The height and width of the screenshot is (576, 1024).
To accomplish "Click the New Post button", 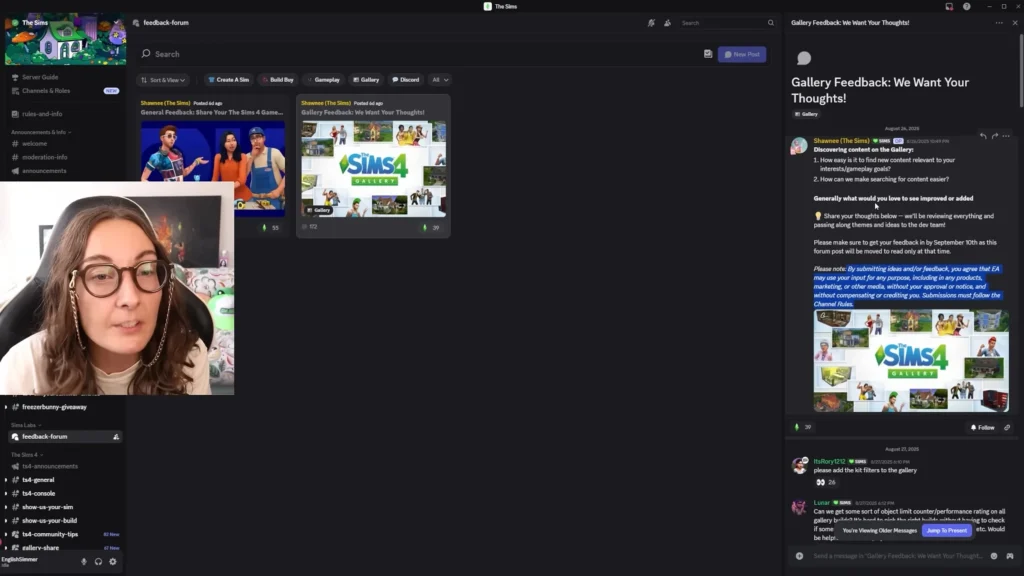I will (740, 53).
